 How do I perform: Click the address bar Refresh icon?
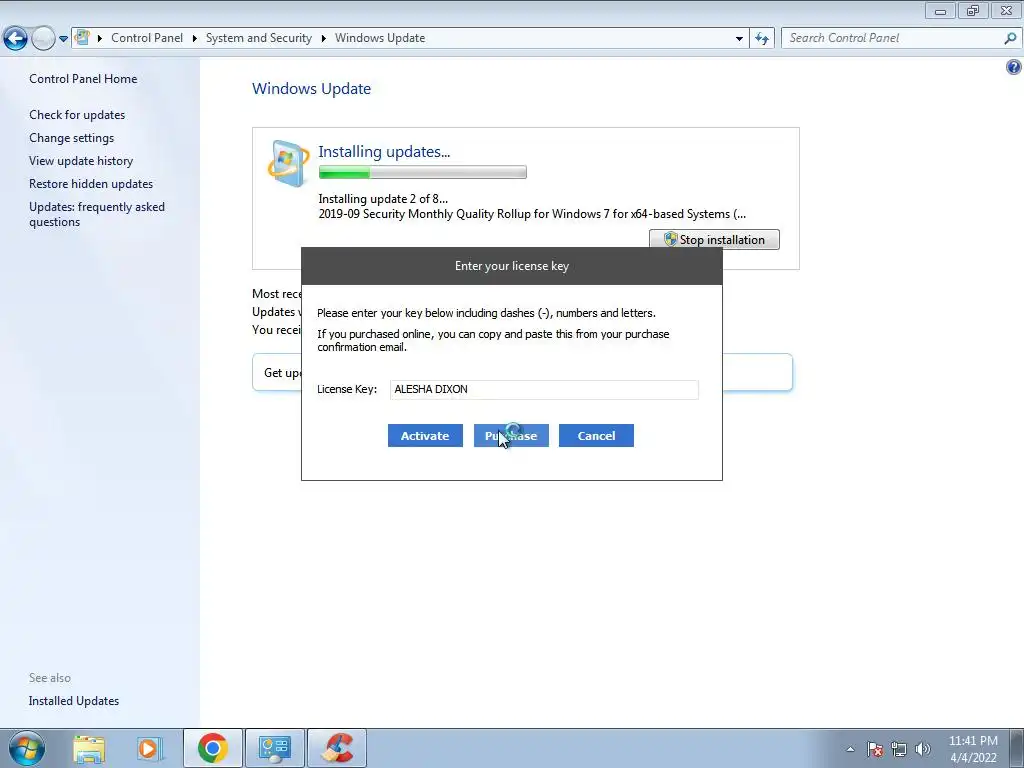(762, 38)
